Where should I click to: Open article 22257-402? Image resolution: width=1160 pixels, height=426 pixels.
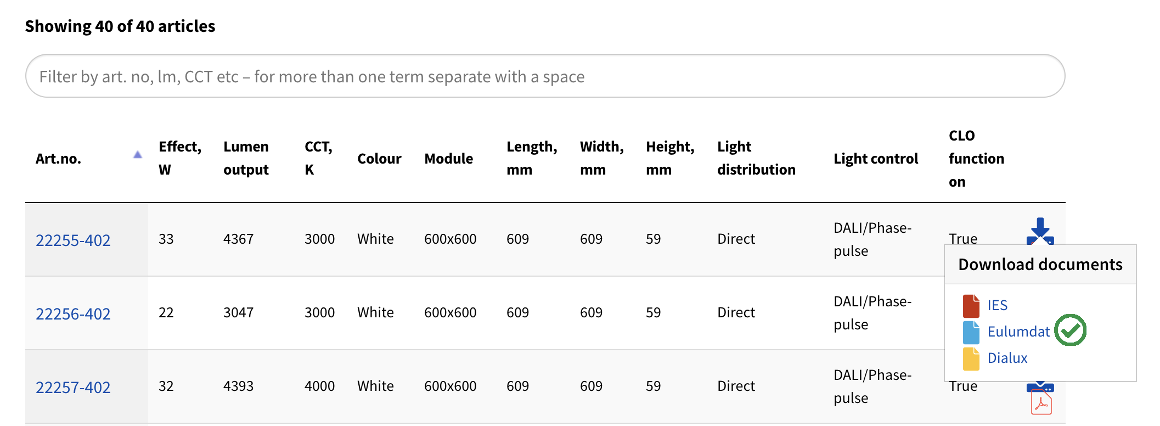click(x=73, y=387)
